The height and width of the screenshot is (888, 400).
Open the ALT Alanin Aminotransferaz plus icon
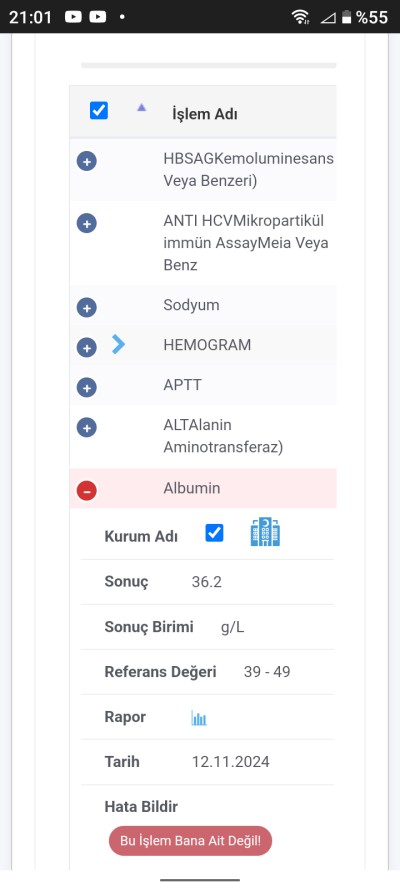(87, 428)
